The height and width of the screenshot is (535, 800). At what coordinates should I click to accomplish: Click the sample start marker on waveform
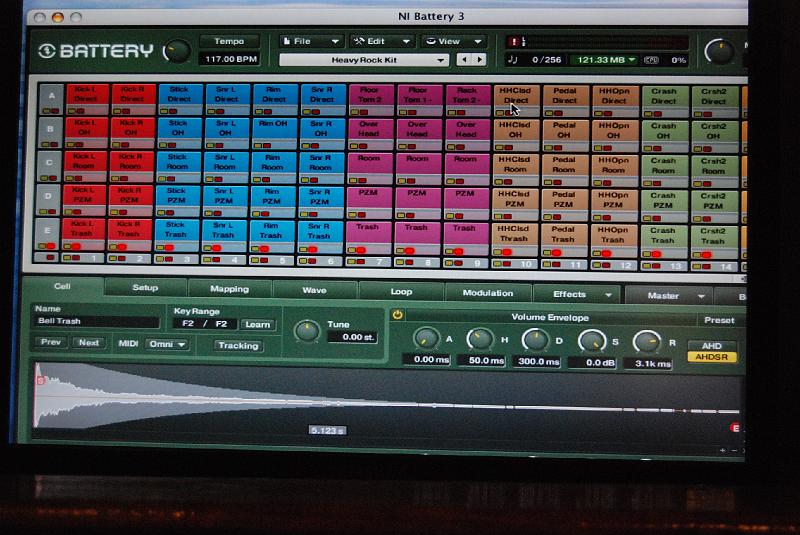(x=40, y=380)
